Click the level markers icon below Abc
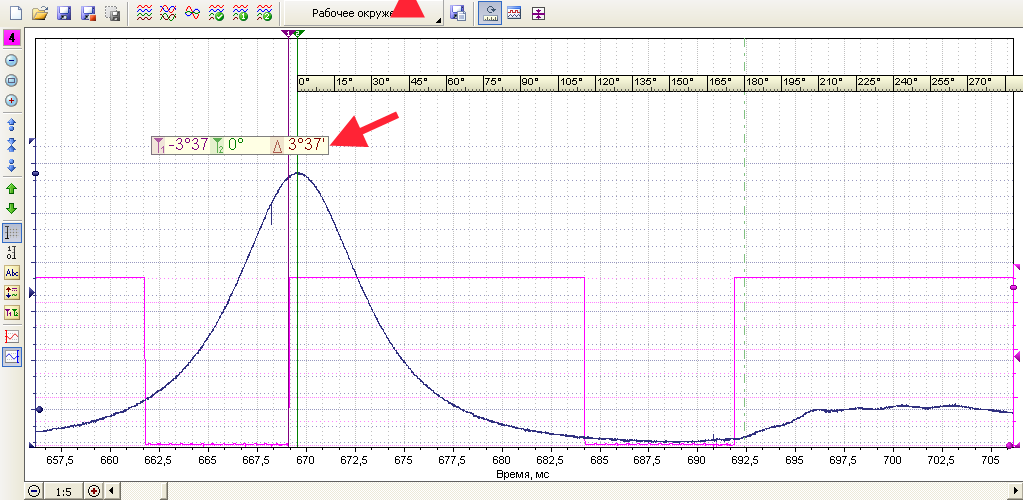Image resolution: width=1023 pixels, height=500 pixels. pyautogui.click(x=12, y=293)
